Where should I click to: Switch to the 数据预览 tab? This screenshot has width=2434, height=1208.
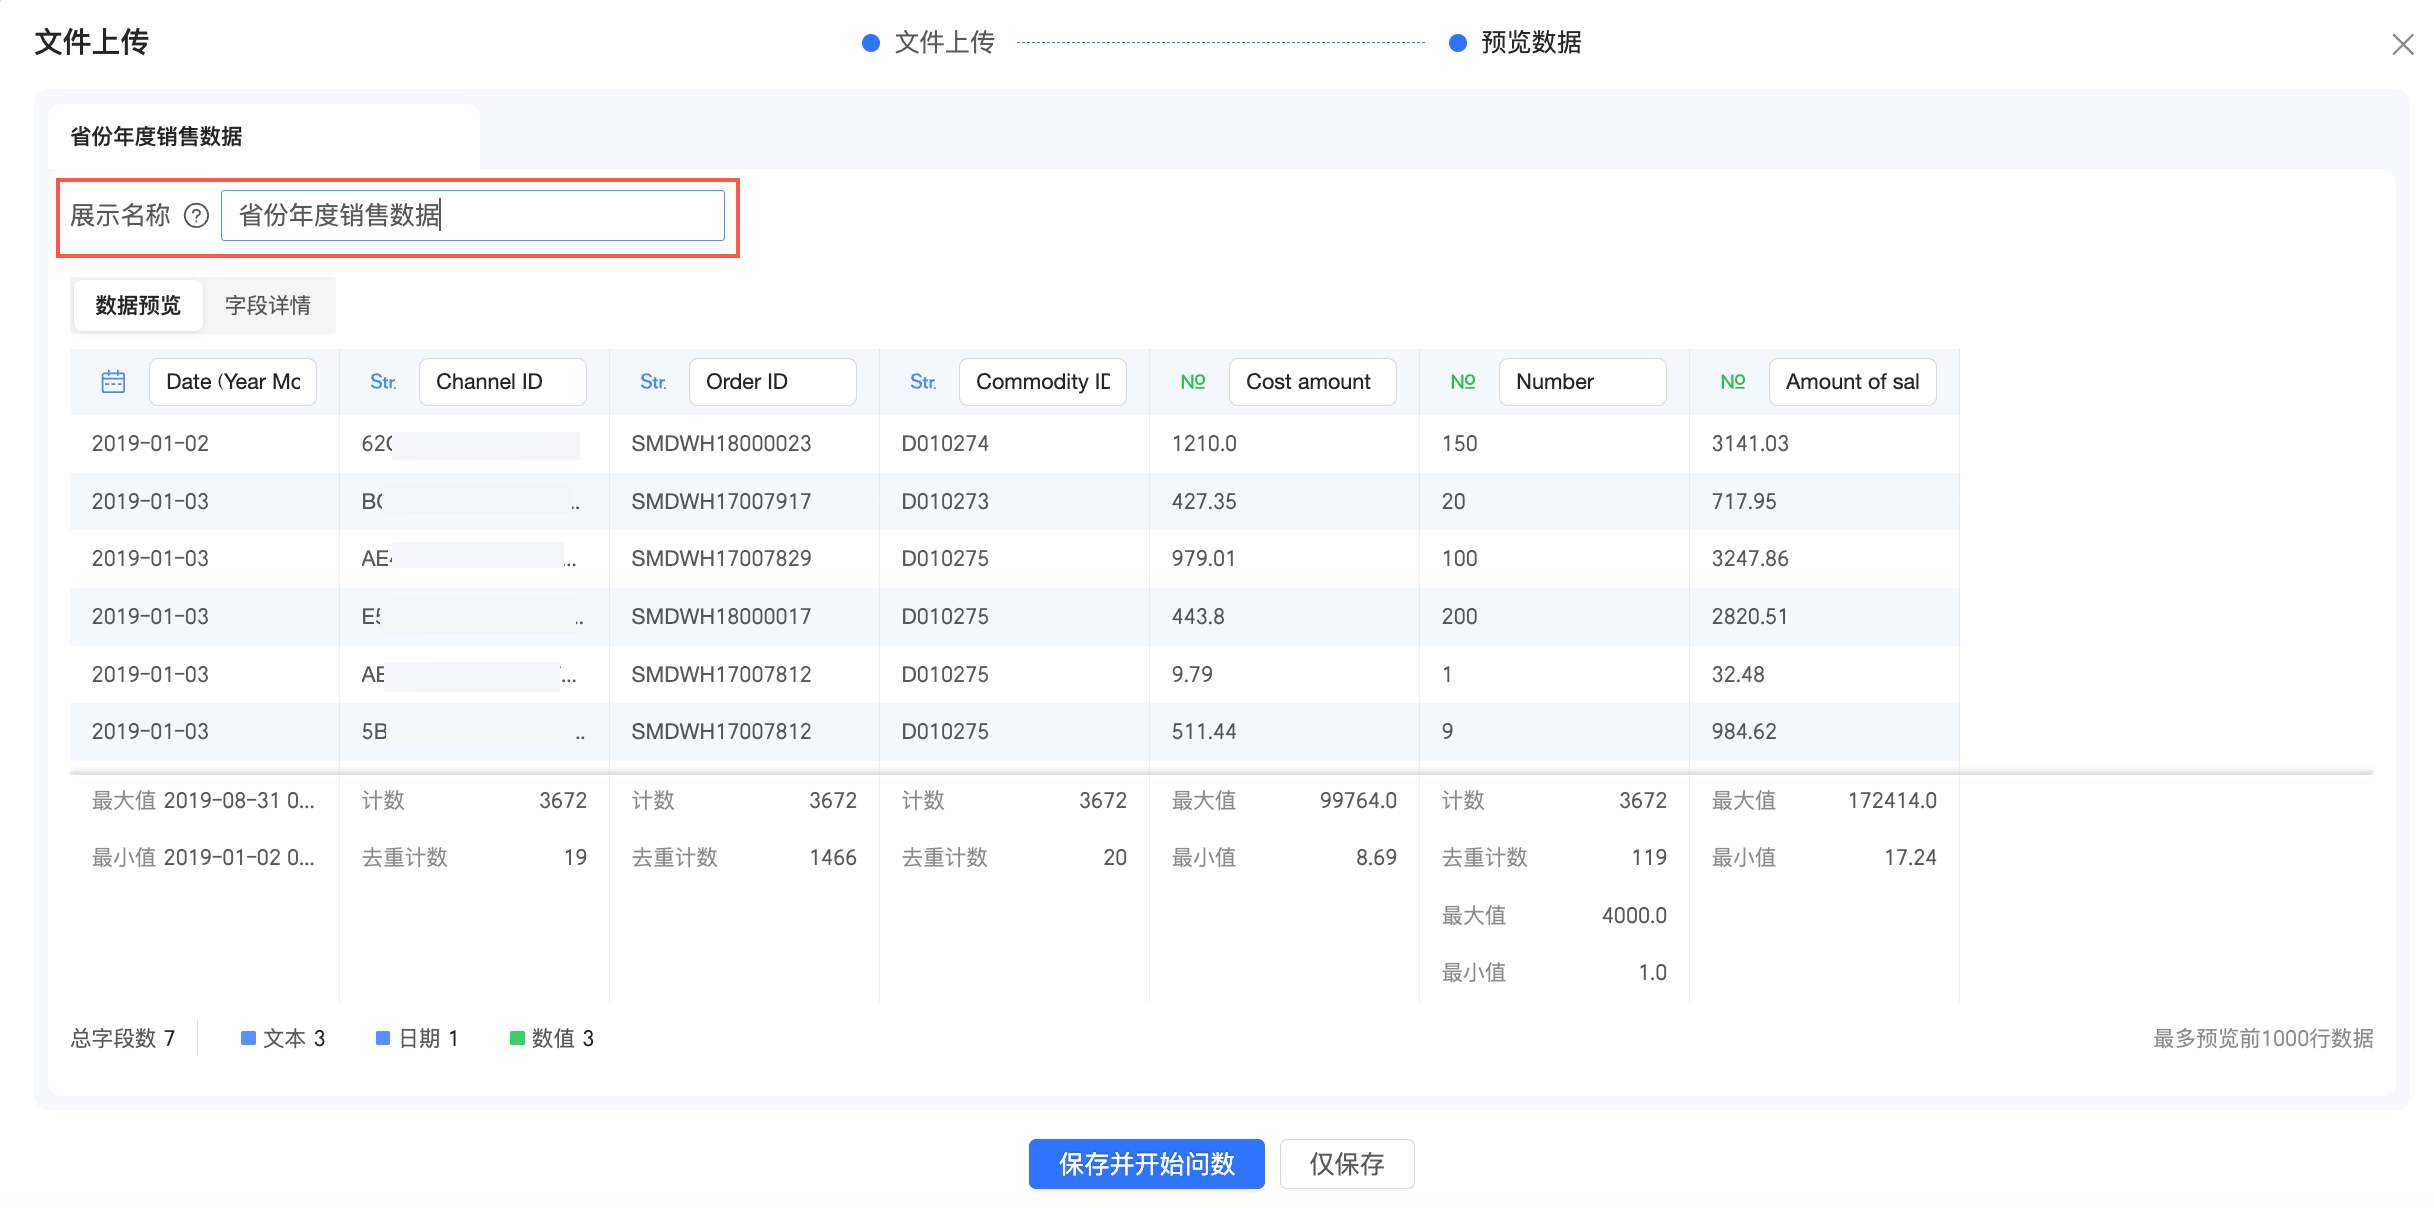point(138,305)
